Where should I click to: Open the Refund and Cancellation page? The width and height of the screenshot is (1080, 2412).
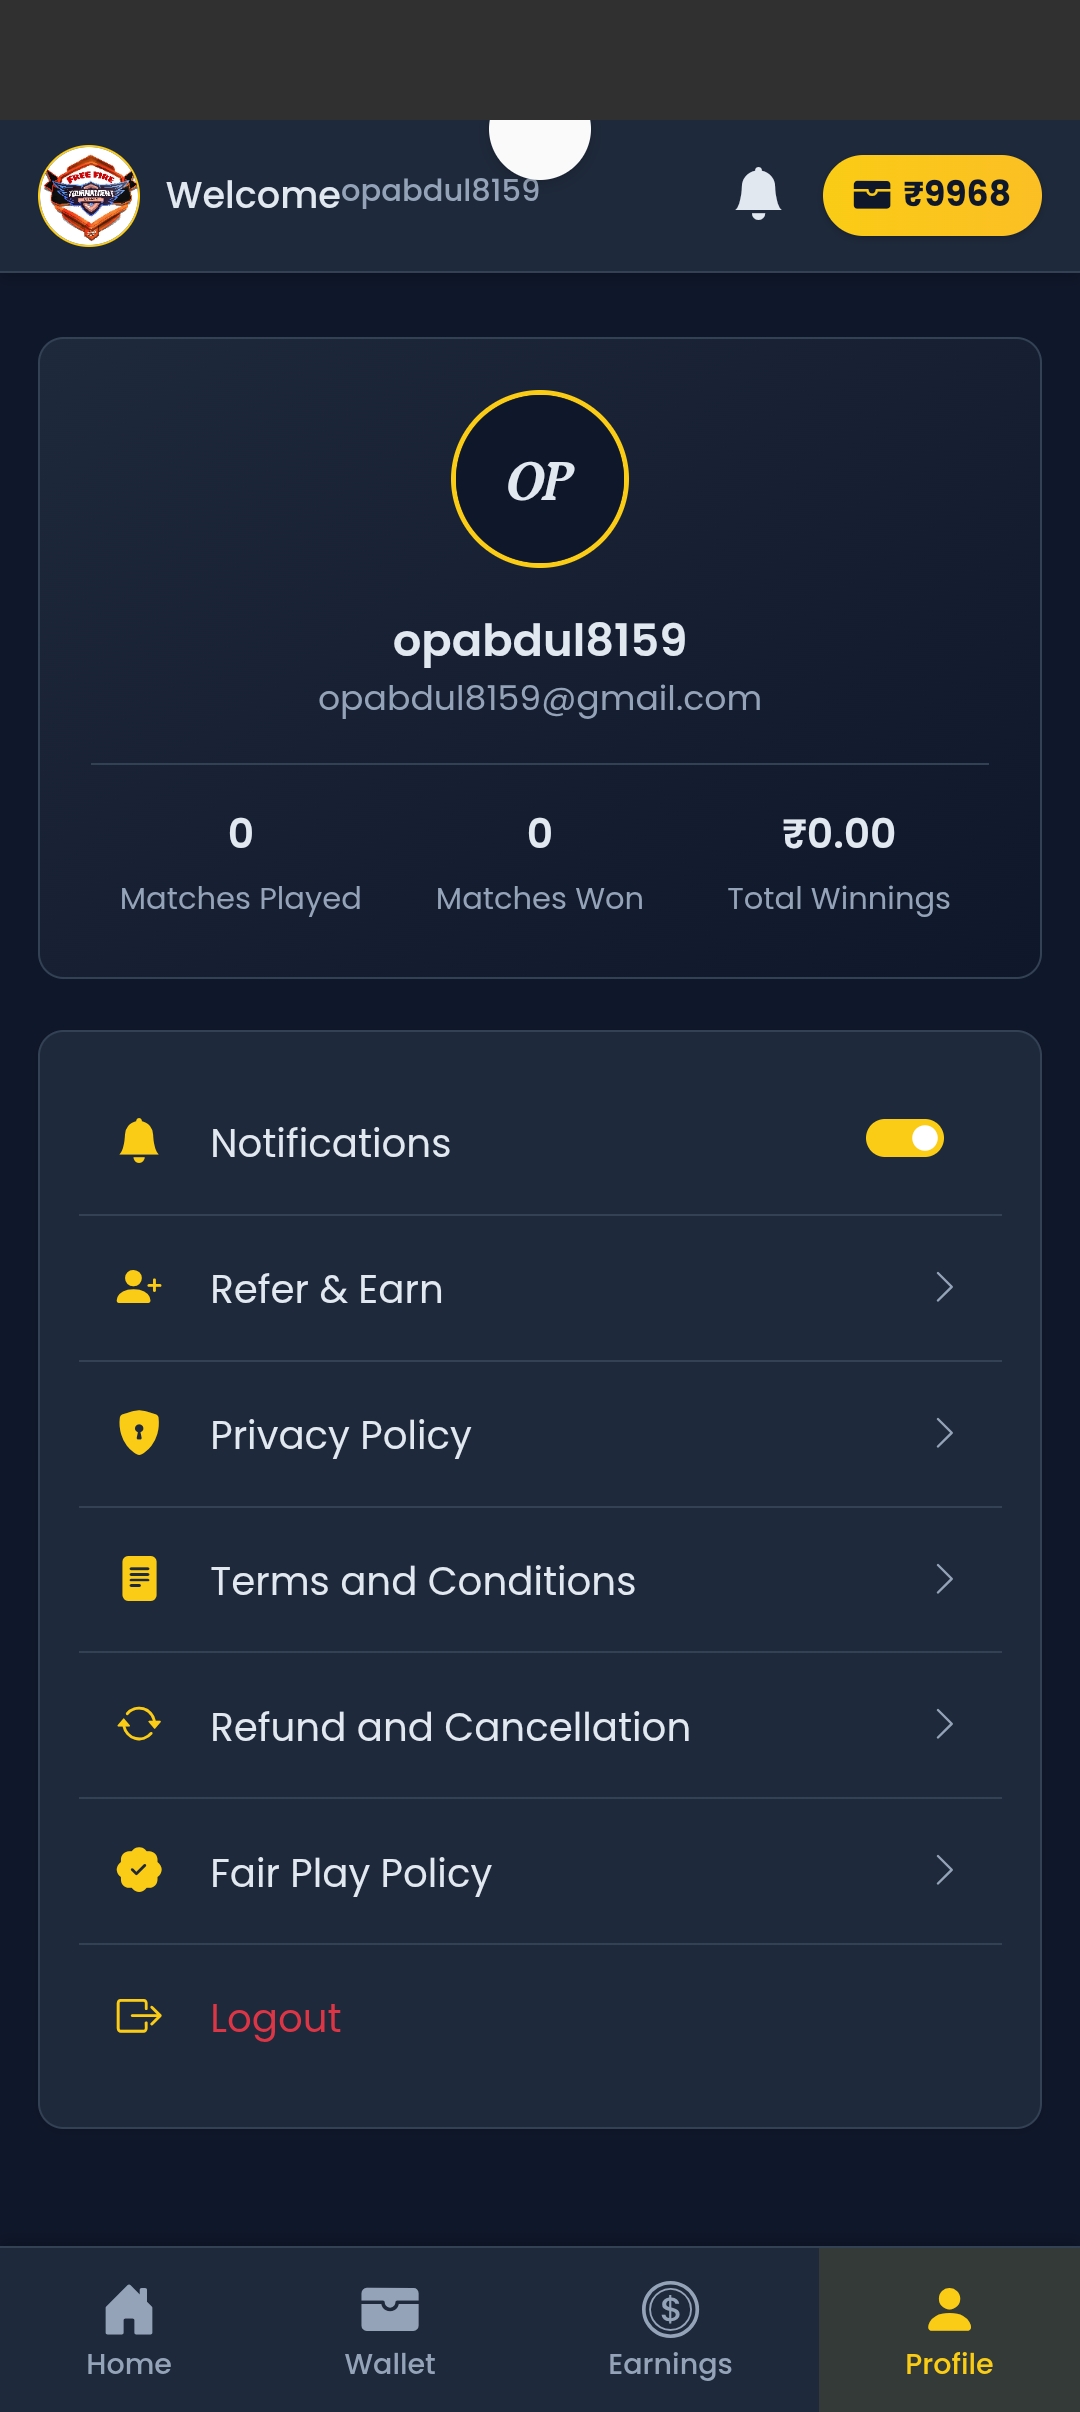pos(450,1727)
